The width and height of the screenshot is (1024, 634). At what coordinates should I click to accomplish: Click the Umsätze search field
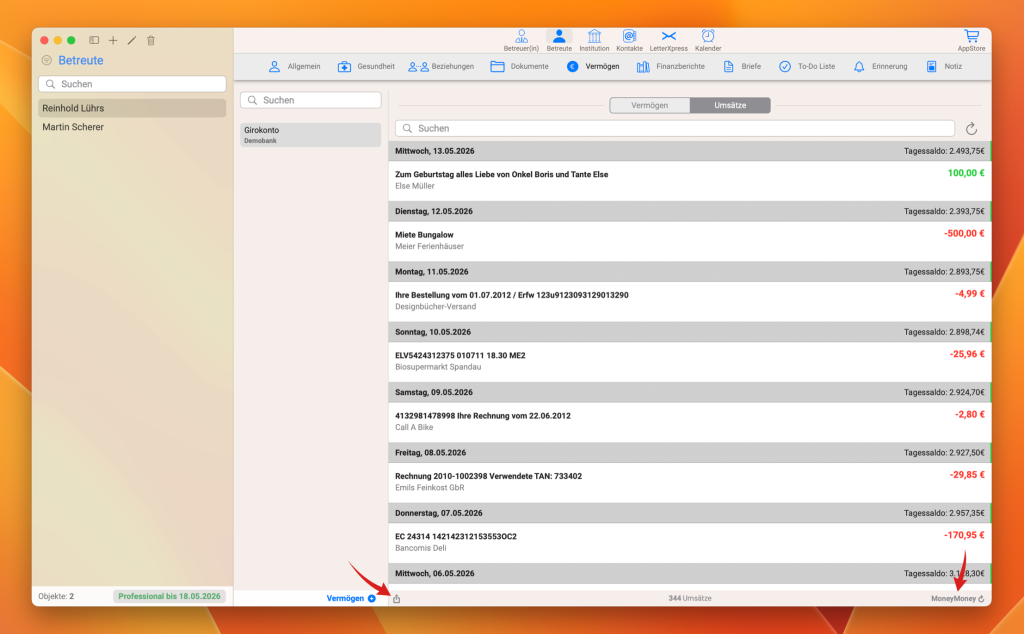click(x=675, y=129)
